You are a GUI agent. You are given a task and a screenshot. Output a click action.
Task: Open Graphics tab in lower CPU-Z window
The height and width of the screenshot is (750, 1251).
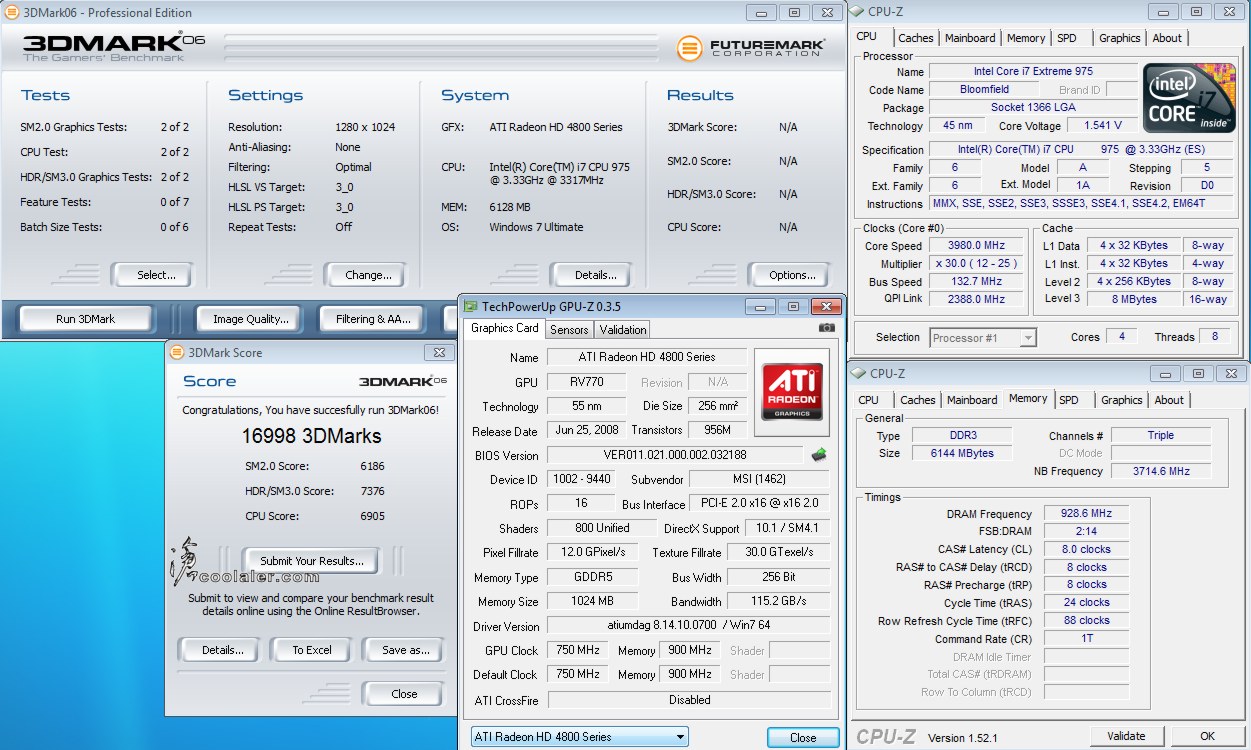click(1121, 400)
